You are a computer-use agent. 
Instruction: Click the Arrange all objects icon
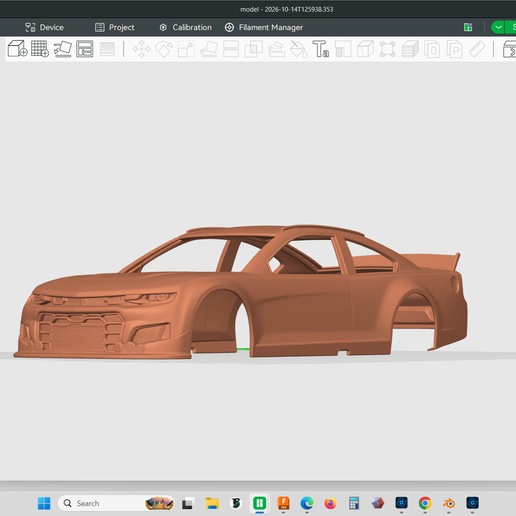(x=85, y=49)
